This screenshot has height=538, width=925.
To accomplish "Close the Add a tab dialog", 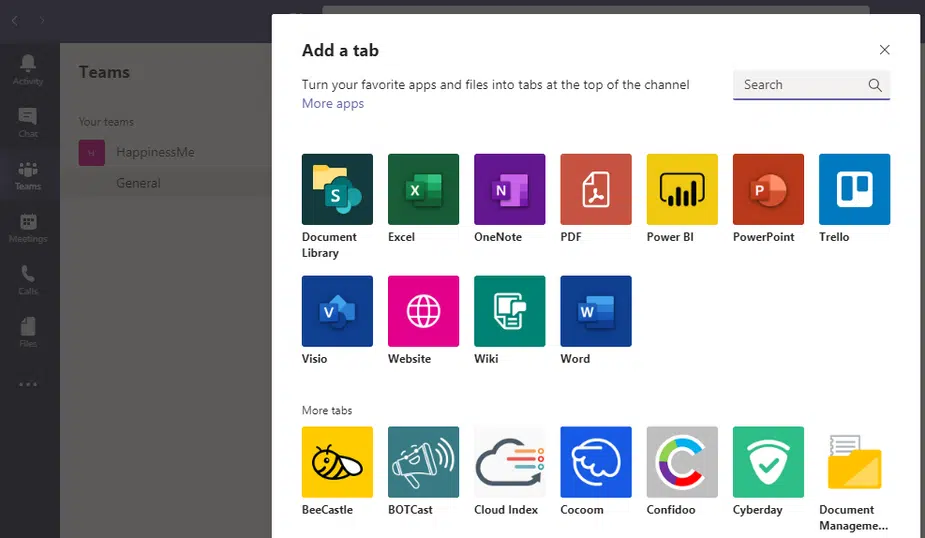I will pos(884,50).
